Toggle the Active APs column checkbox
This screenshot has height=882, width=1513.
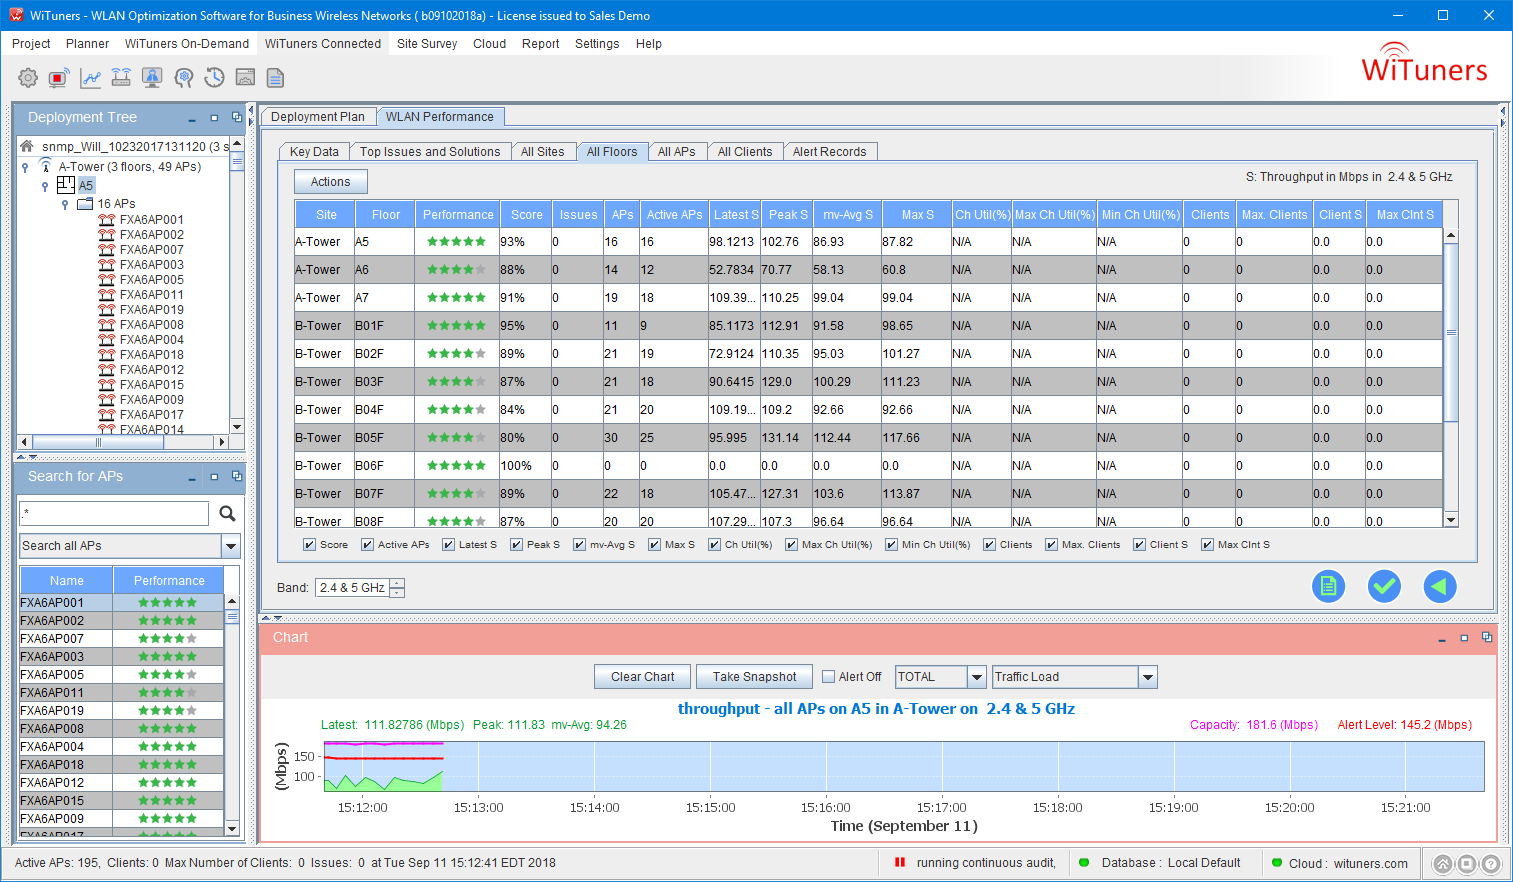(x=367, y=545)
